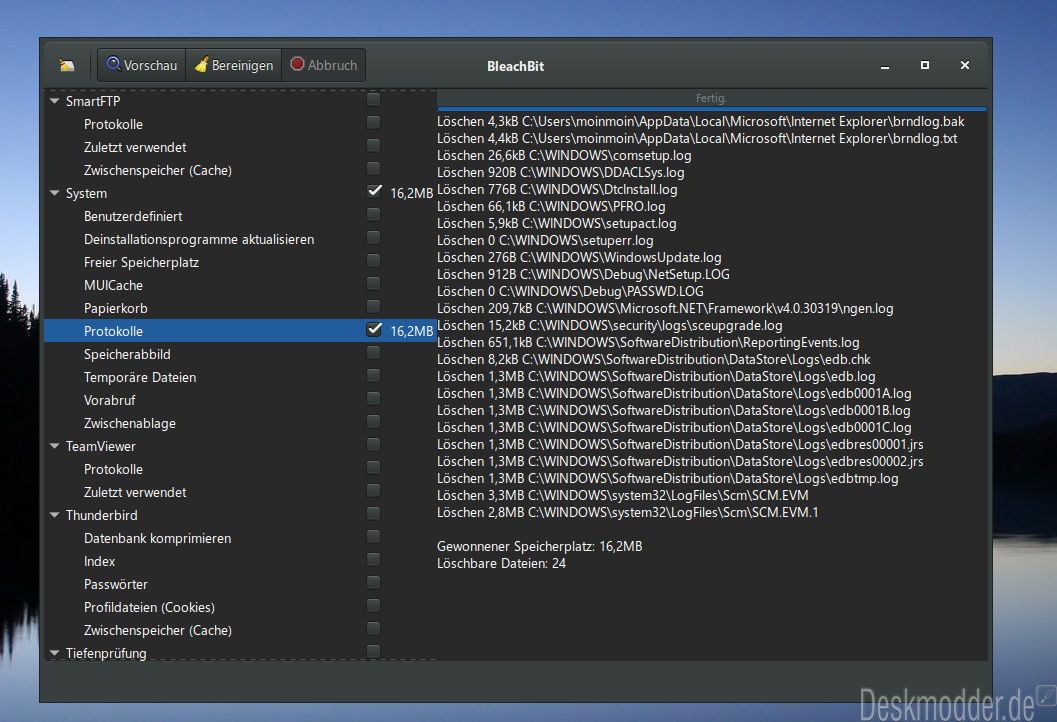Open the BleachBit application menu icon
Viewport: 1057px width, 722px height.
pyautogui.click(x=67, y=65)
